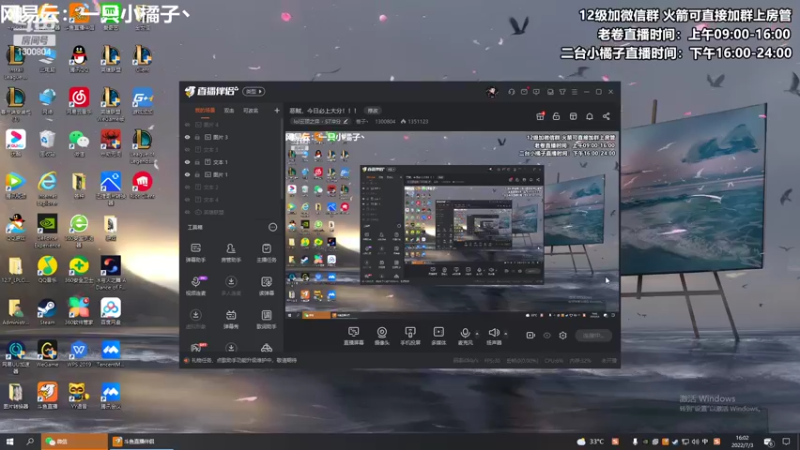Viewport: 800px width, 450px height.
Task: Open the stream settings gear icon
Action: coord(563,335)
